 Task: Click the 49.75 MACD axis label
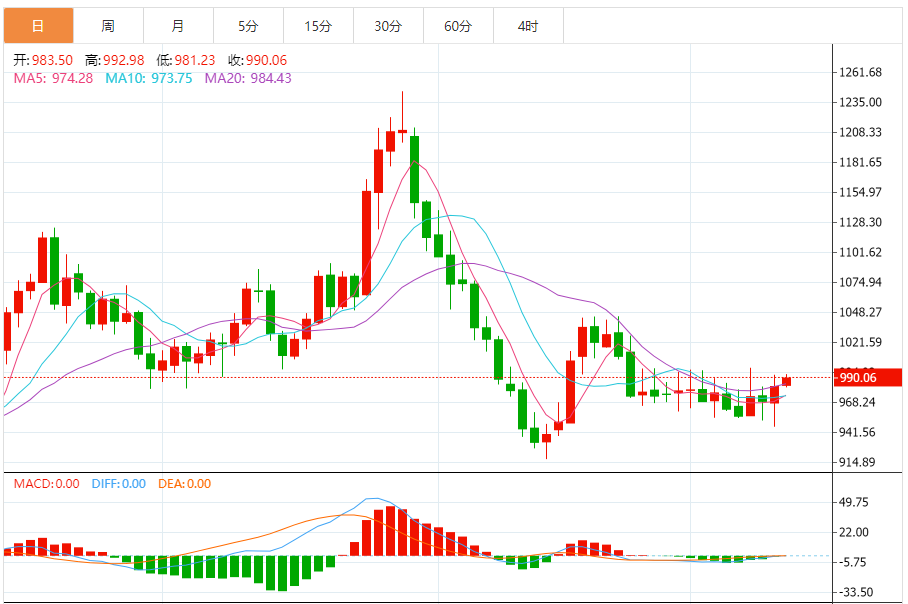[x=854, y=503]
